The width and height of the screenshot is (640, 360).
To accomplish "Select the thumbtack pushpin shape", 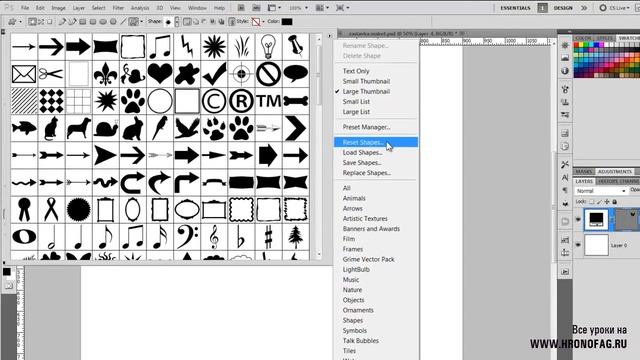I will tap(296, 47).
